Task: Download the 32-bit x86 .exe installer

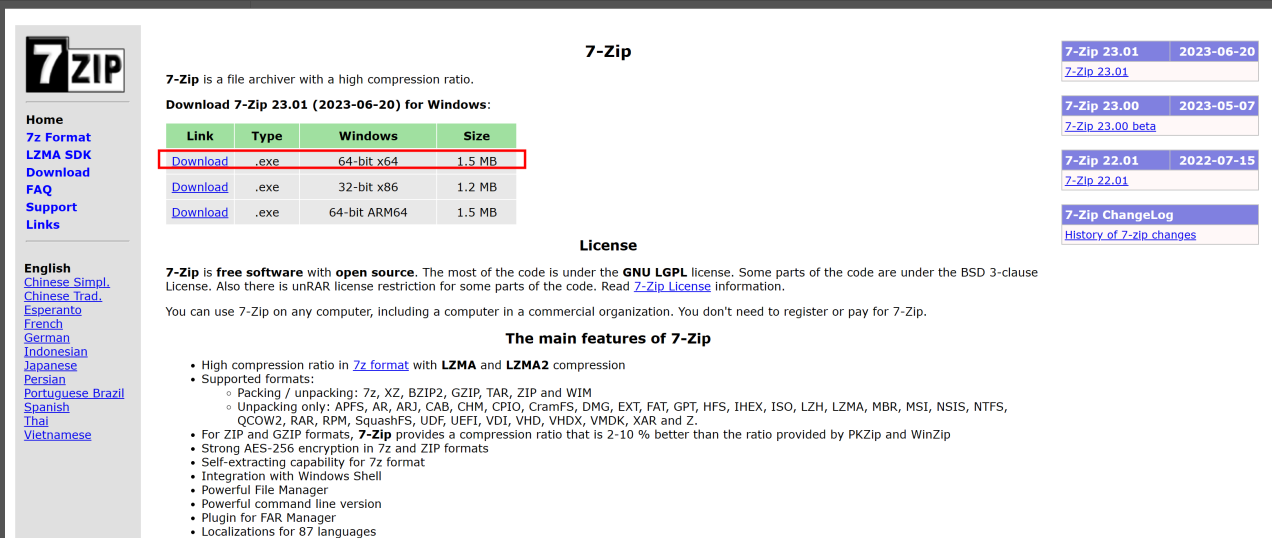Action: pyautogui.click(x=200, y=187)
